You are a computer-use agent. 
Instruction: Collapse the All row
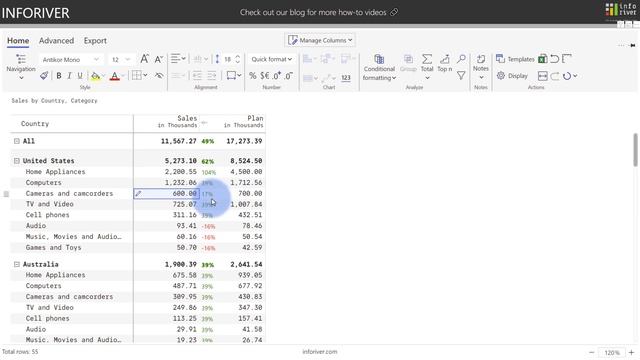coord(17,141)
